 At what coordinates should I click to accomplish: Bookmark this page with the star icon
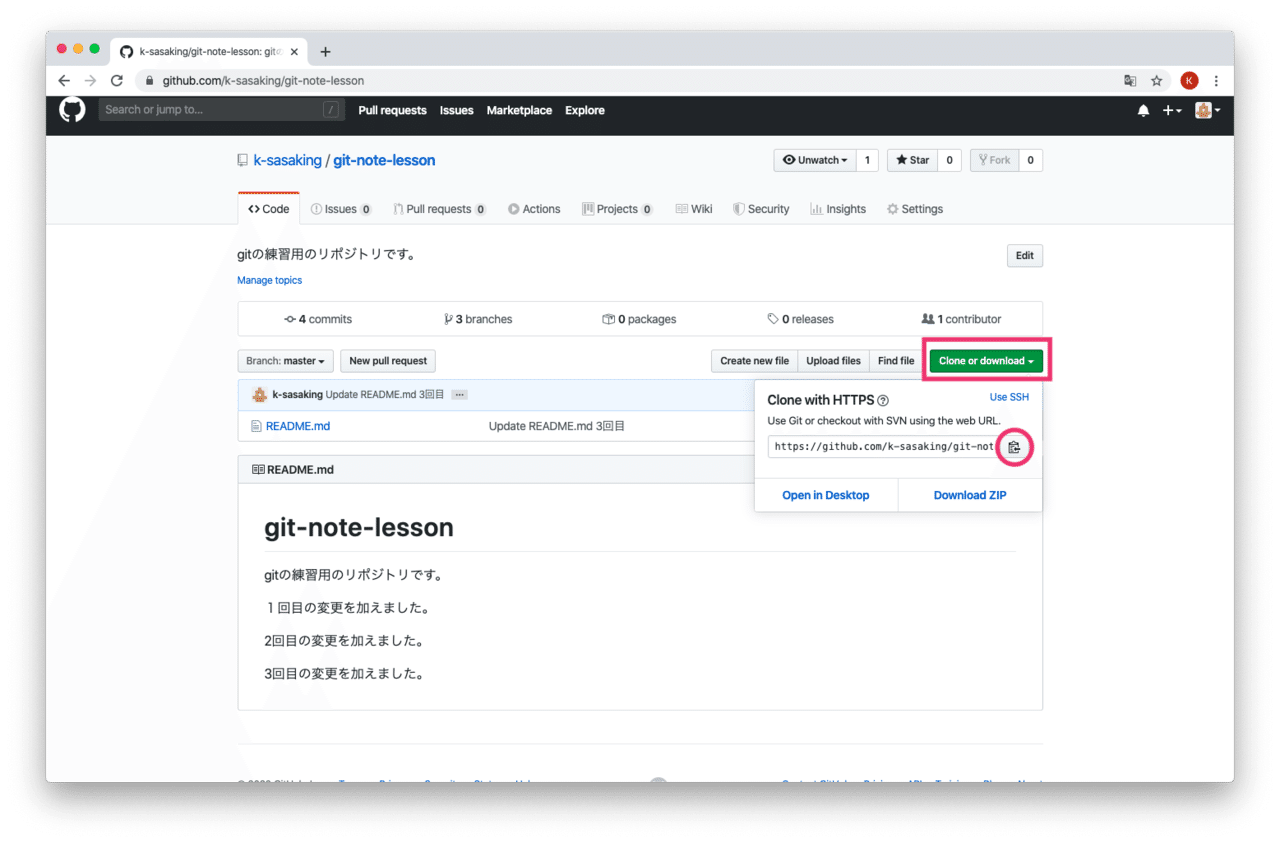(1157, 81)
